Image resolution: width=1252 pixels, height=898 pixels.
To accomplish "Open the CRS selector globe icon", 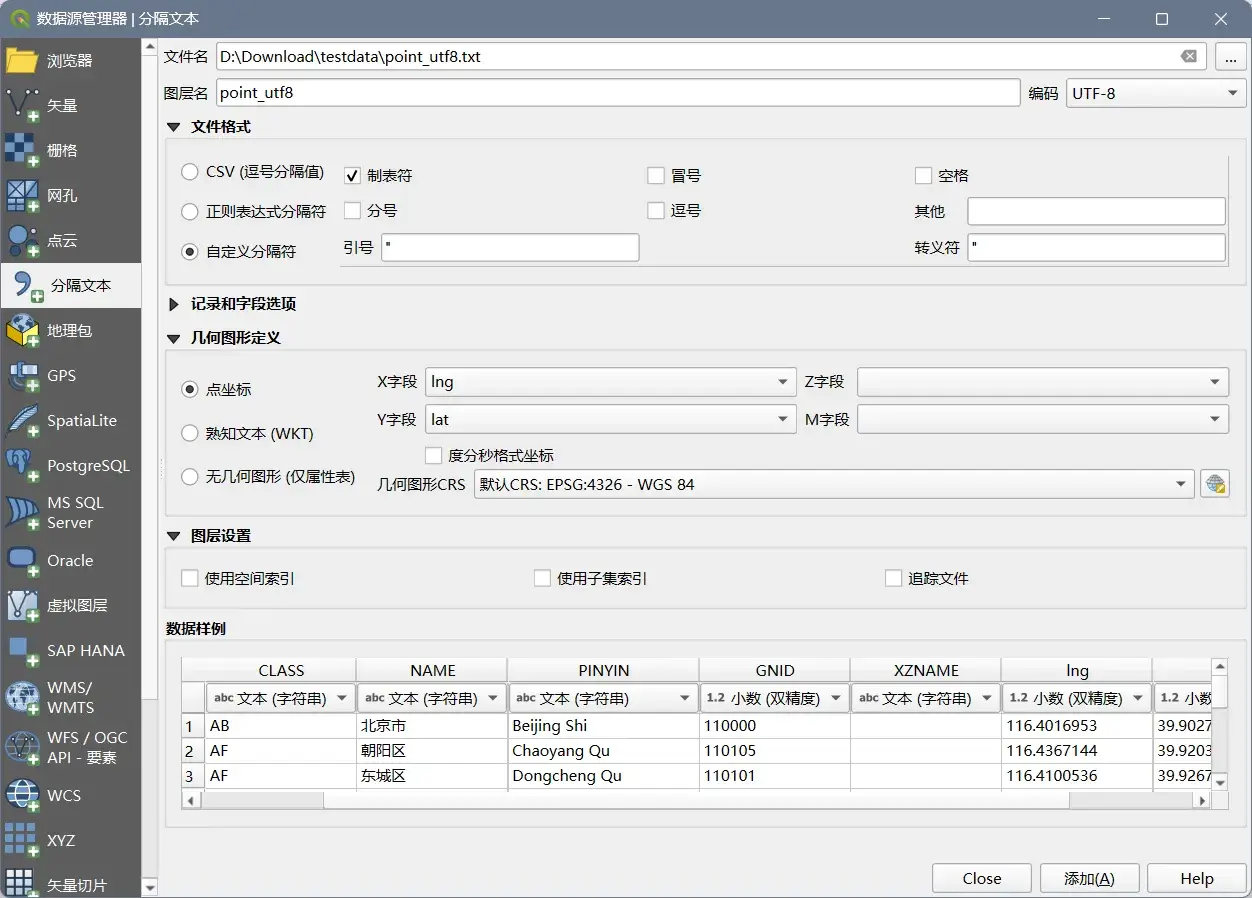I will 1215,484.
